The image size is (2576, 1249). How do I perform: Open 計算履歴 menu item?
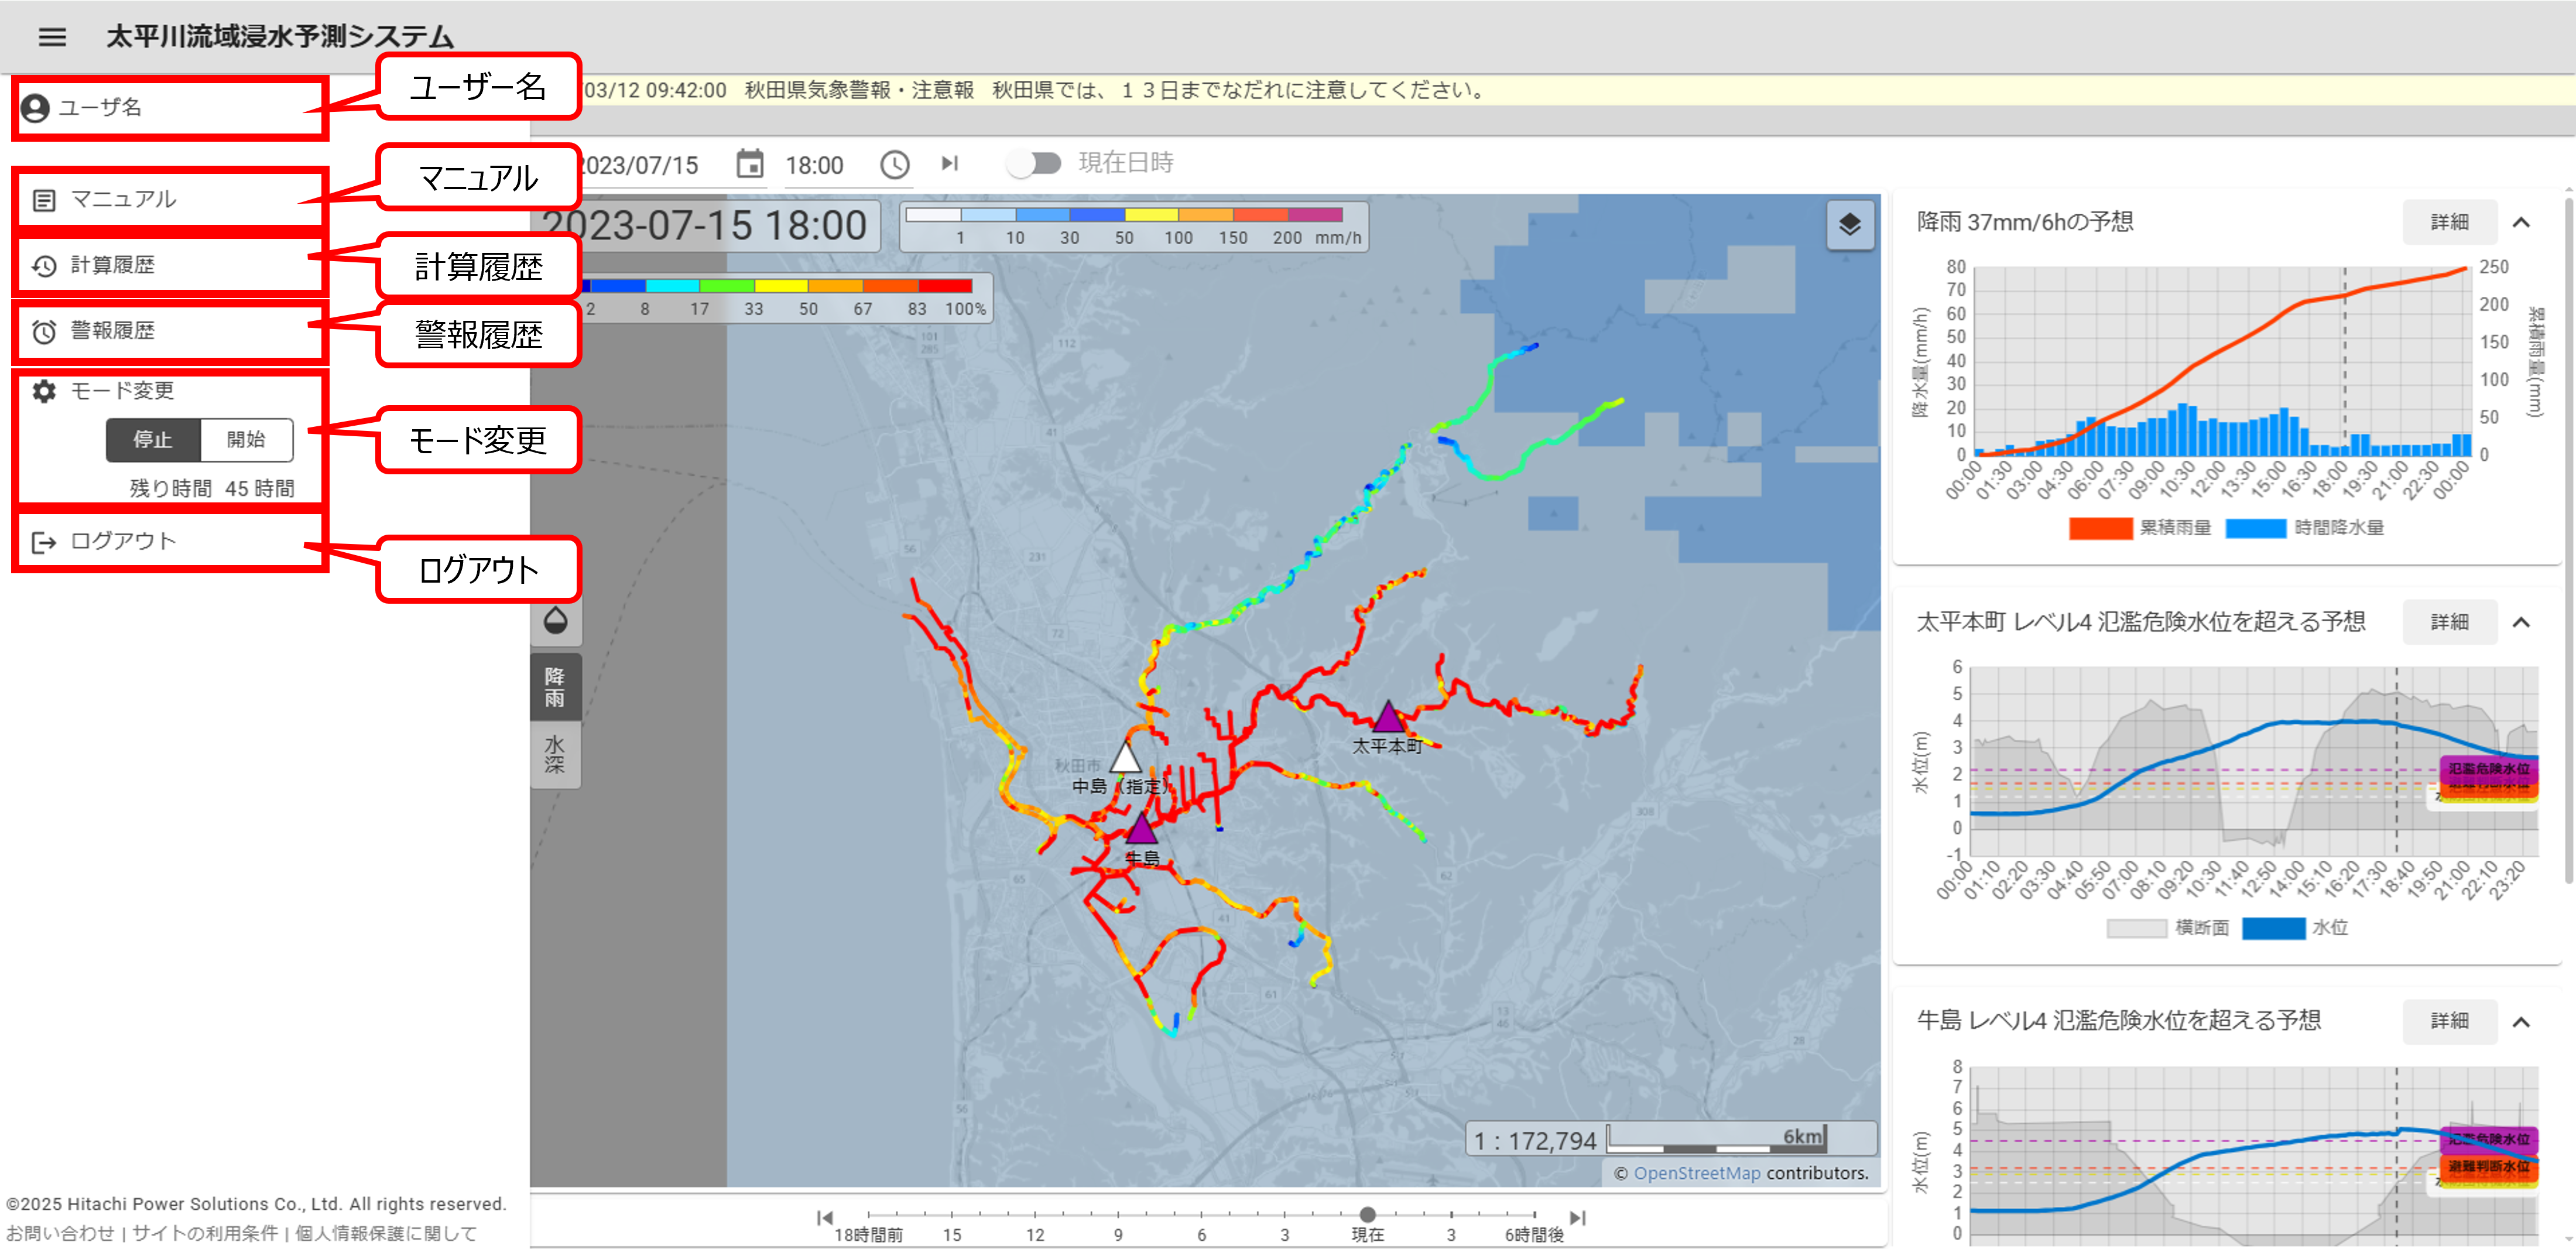click(x=112, y=265)
